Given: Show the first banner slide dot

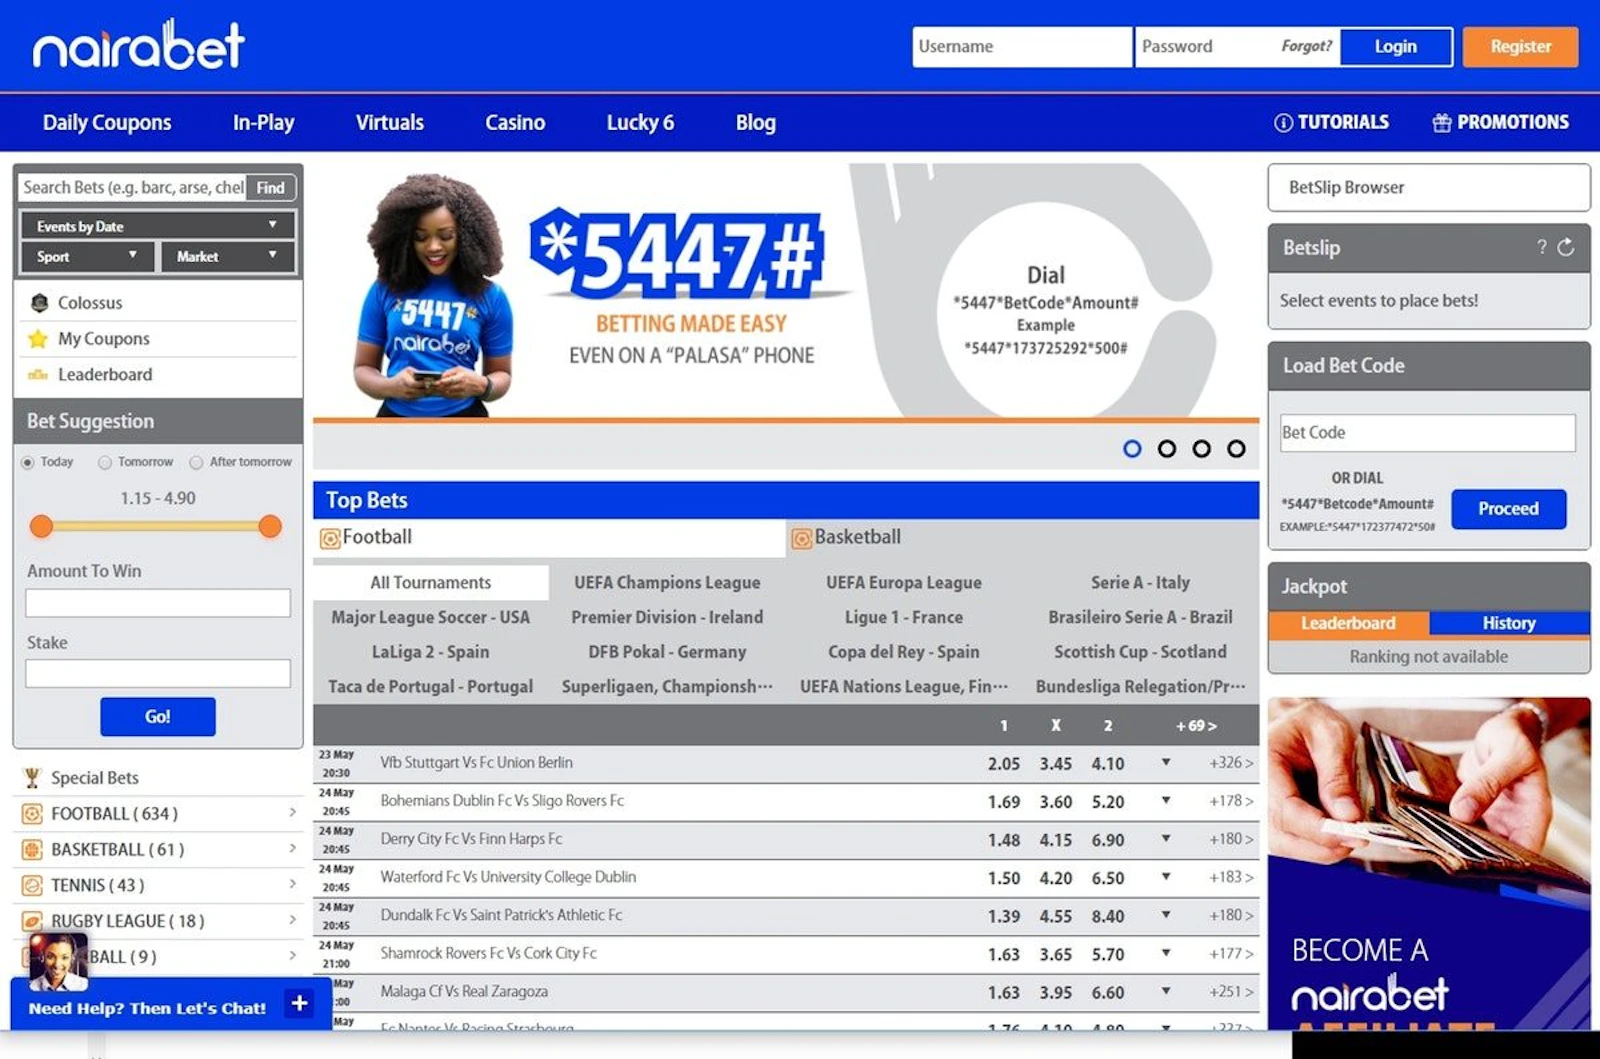Looking at the screenshot, I should pyautogui.click(x=1132, y=448).
